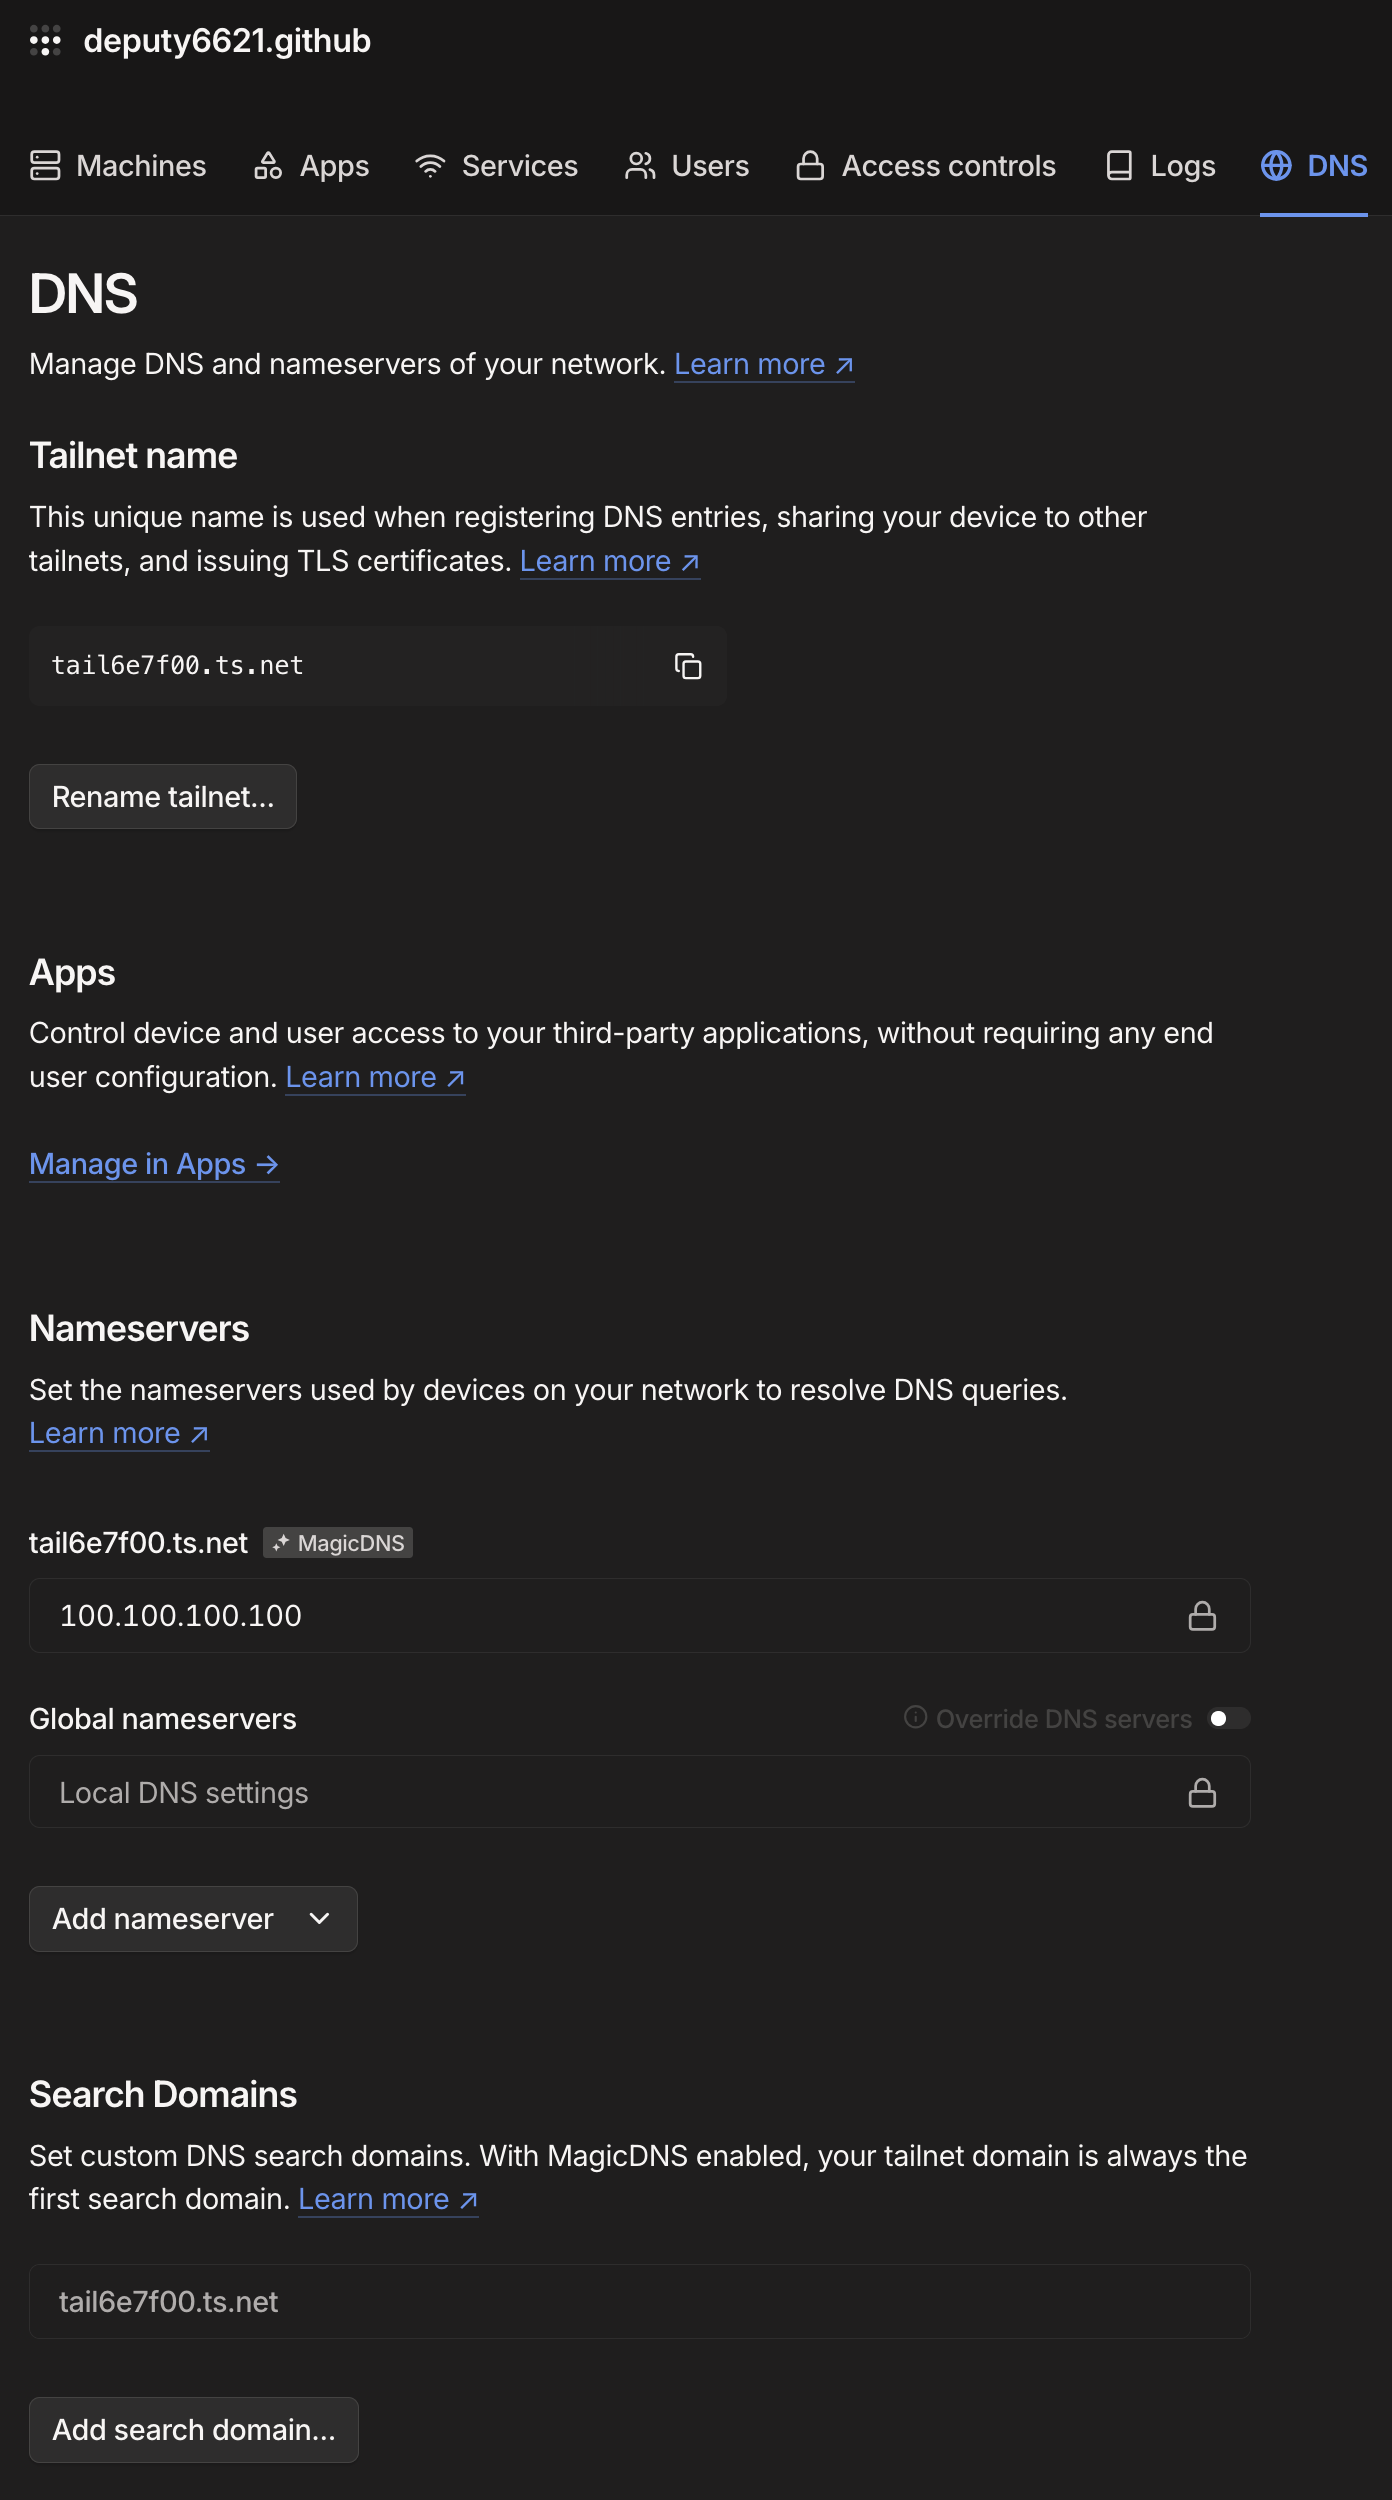Click the lock icon in Local DNS settings
1392x2500 pixels.
click(x=1202, y=1793)
